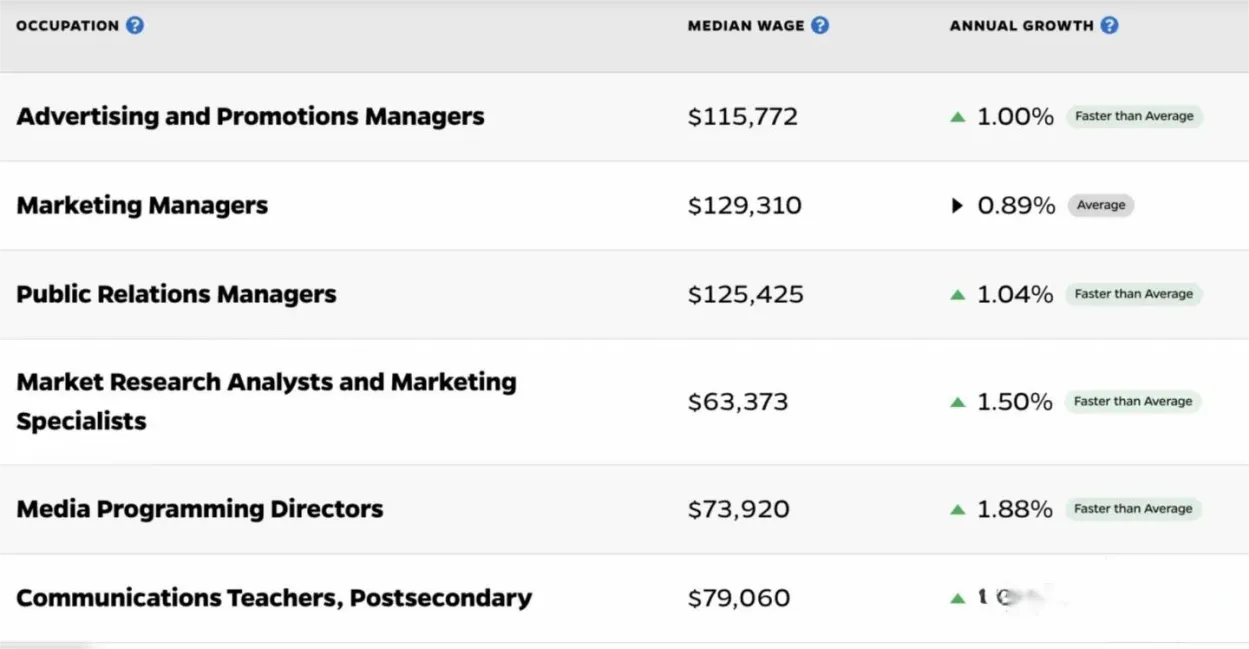The image size is (1249, 649).
Task: Open Advertising and Promotions Managers occupation
Action: pyautogui.click(x=250, y=117)
